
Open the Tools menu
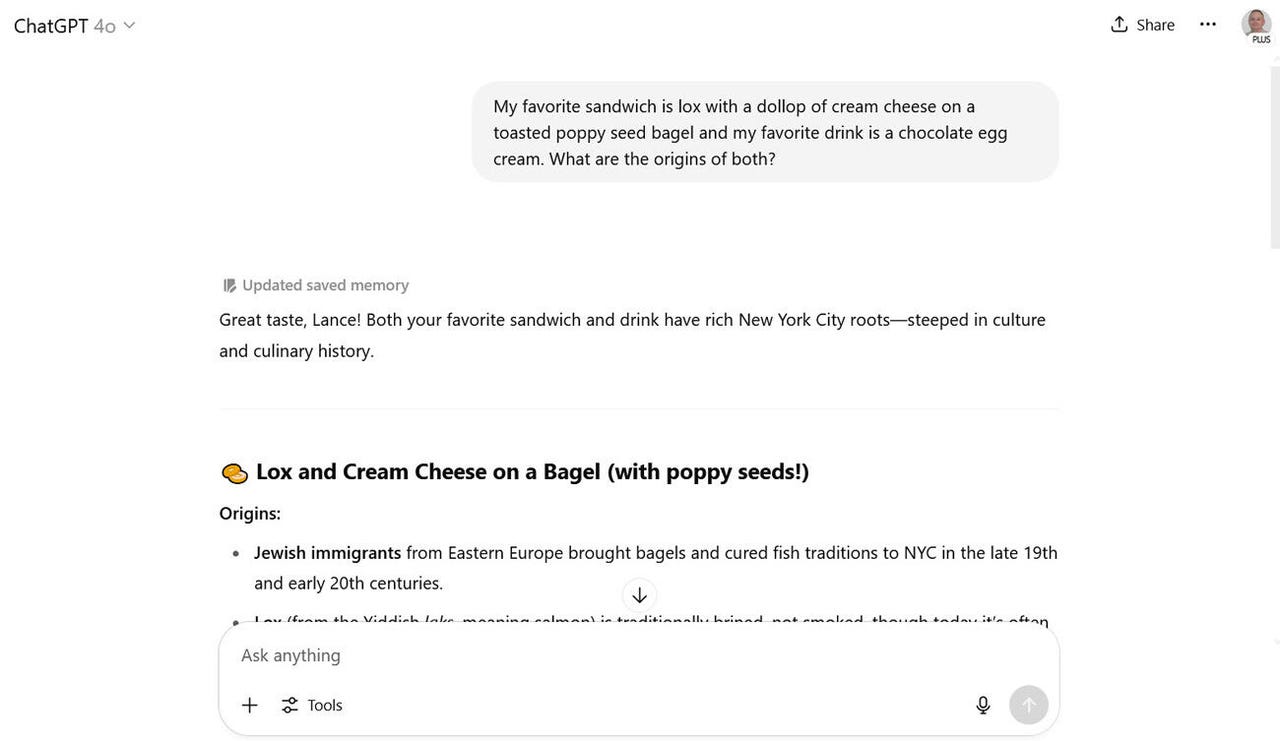312,705
